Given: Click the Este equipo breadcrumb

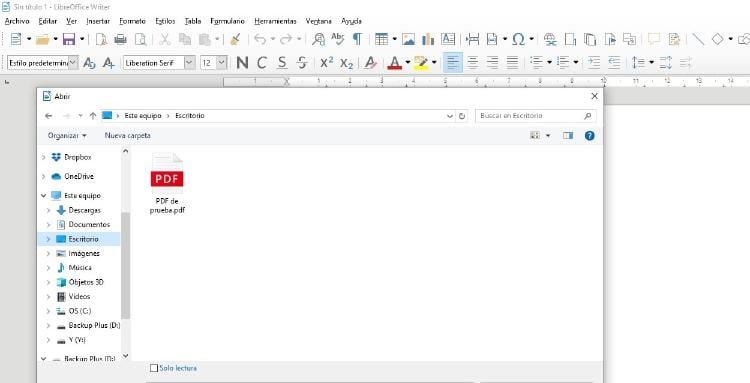Looking at the screenshot, I should click(143, 116).
